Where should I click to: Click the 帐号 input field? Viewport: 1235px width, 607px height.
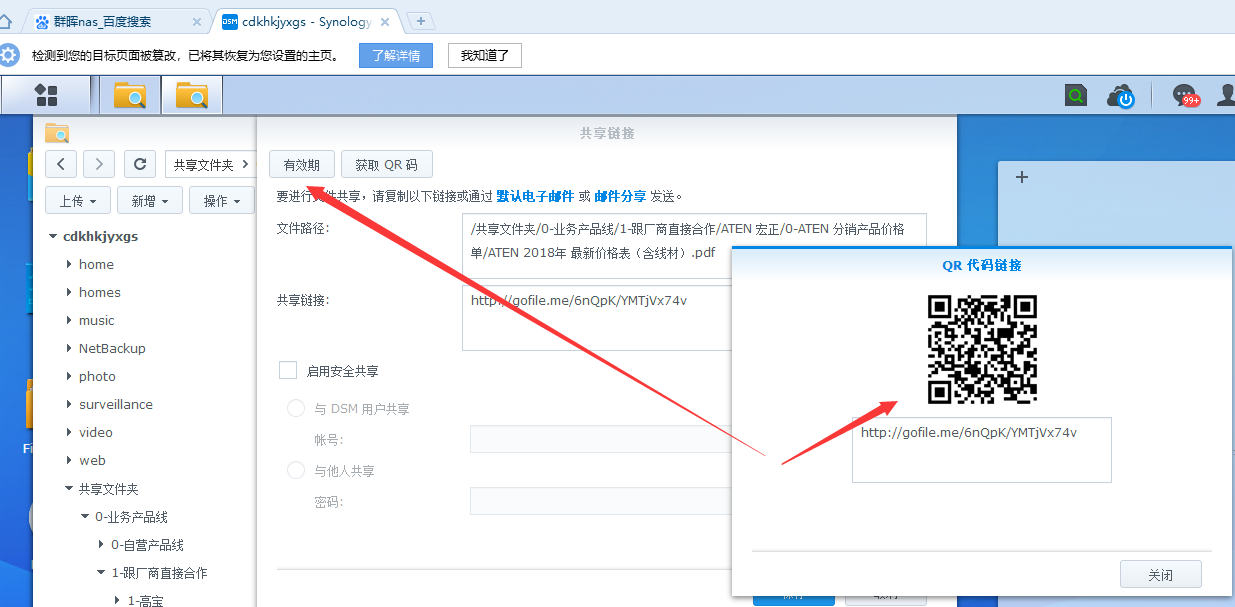pyautogui.click(x=601, y=439)
